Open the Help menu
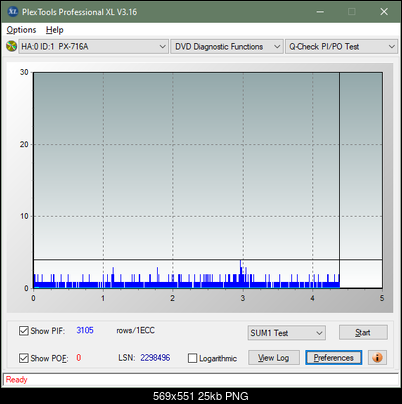Screen dimensions: 402x404 [55, 30]
